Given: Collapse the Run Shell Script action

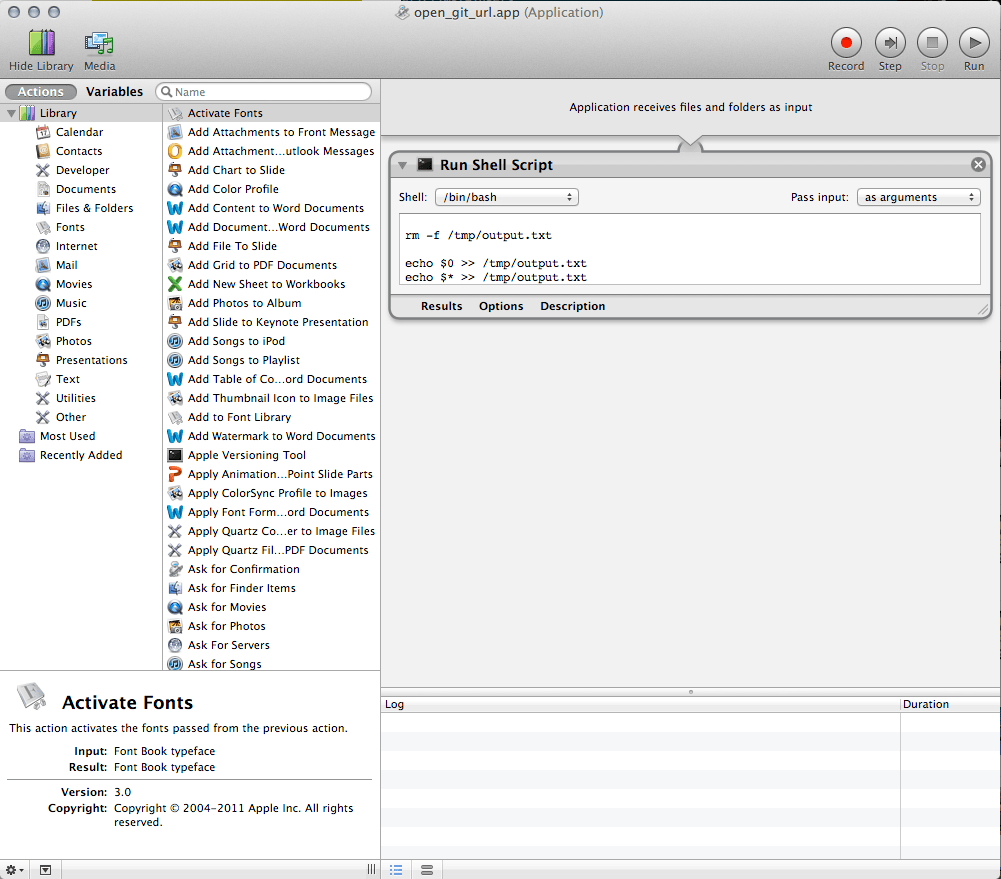Looking at the screenshot, I should (x=402, y=165).
